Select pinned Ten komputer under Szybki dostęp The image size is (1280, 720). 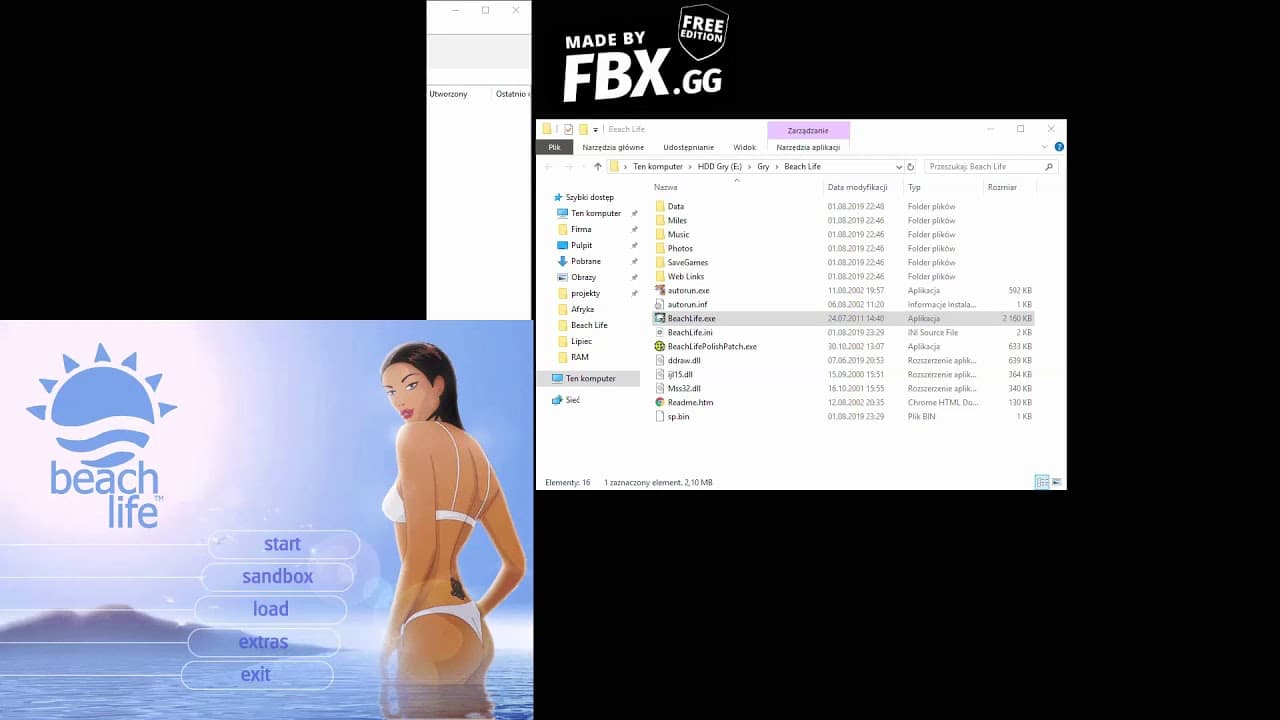[596, 213]
